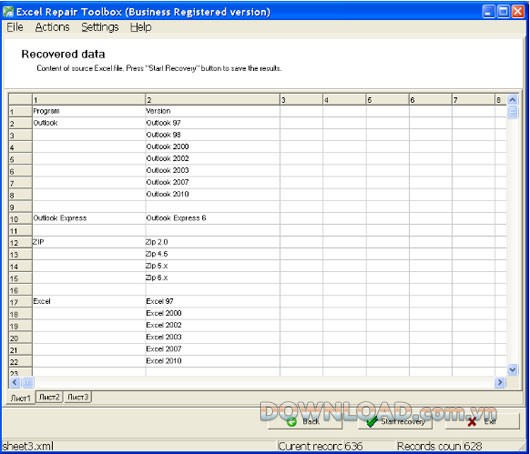The width and height of the screenshot is (530, 454).
Task: Click the 'Outlook Express' cell in column 1
Action: tap(89, 218)
